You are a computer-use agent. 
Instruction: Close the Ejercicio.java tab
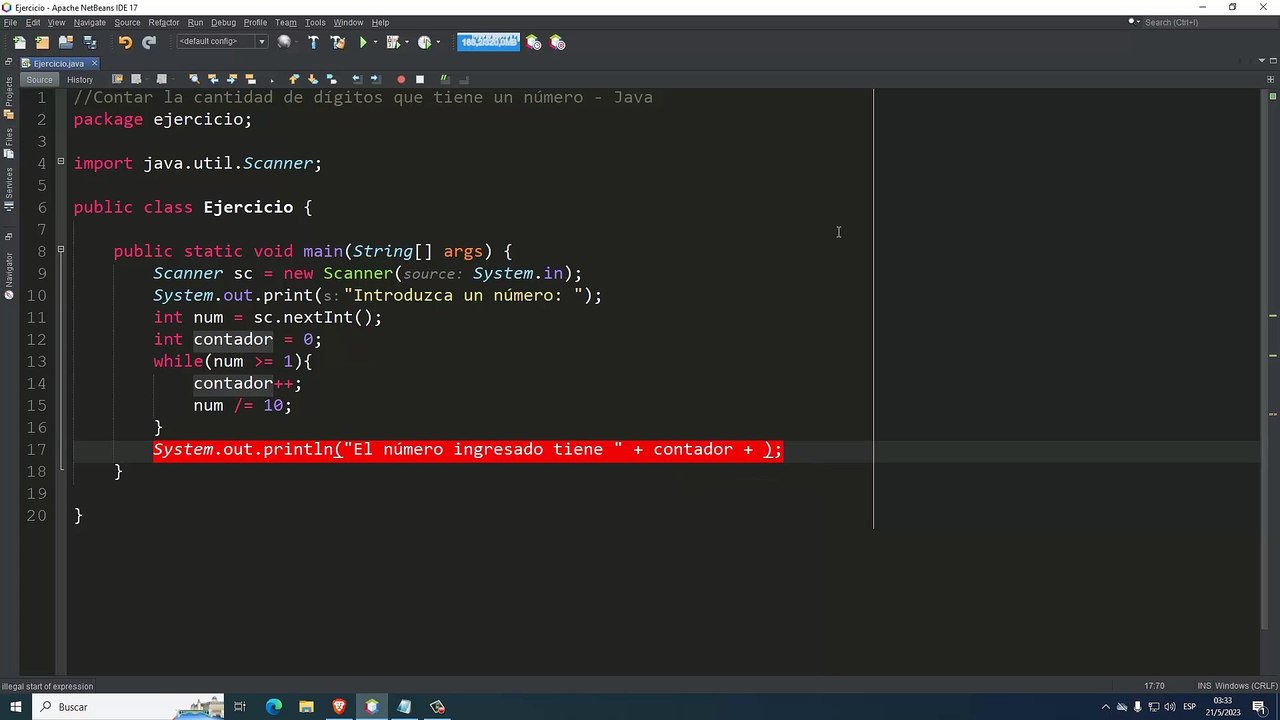tap(94, 63)
